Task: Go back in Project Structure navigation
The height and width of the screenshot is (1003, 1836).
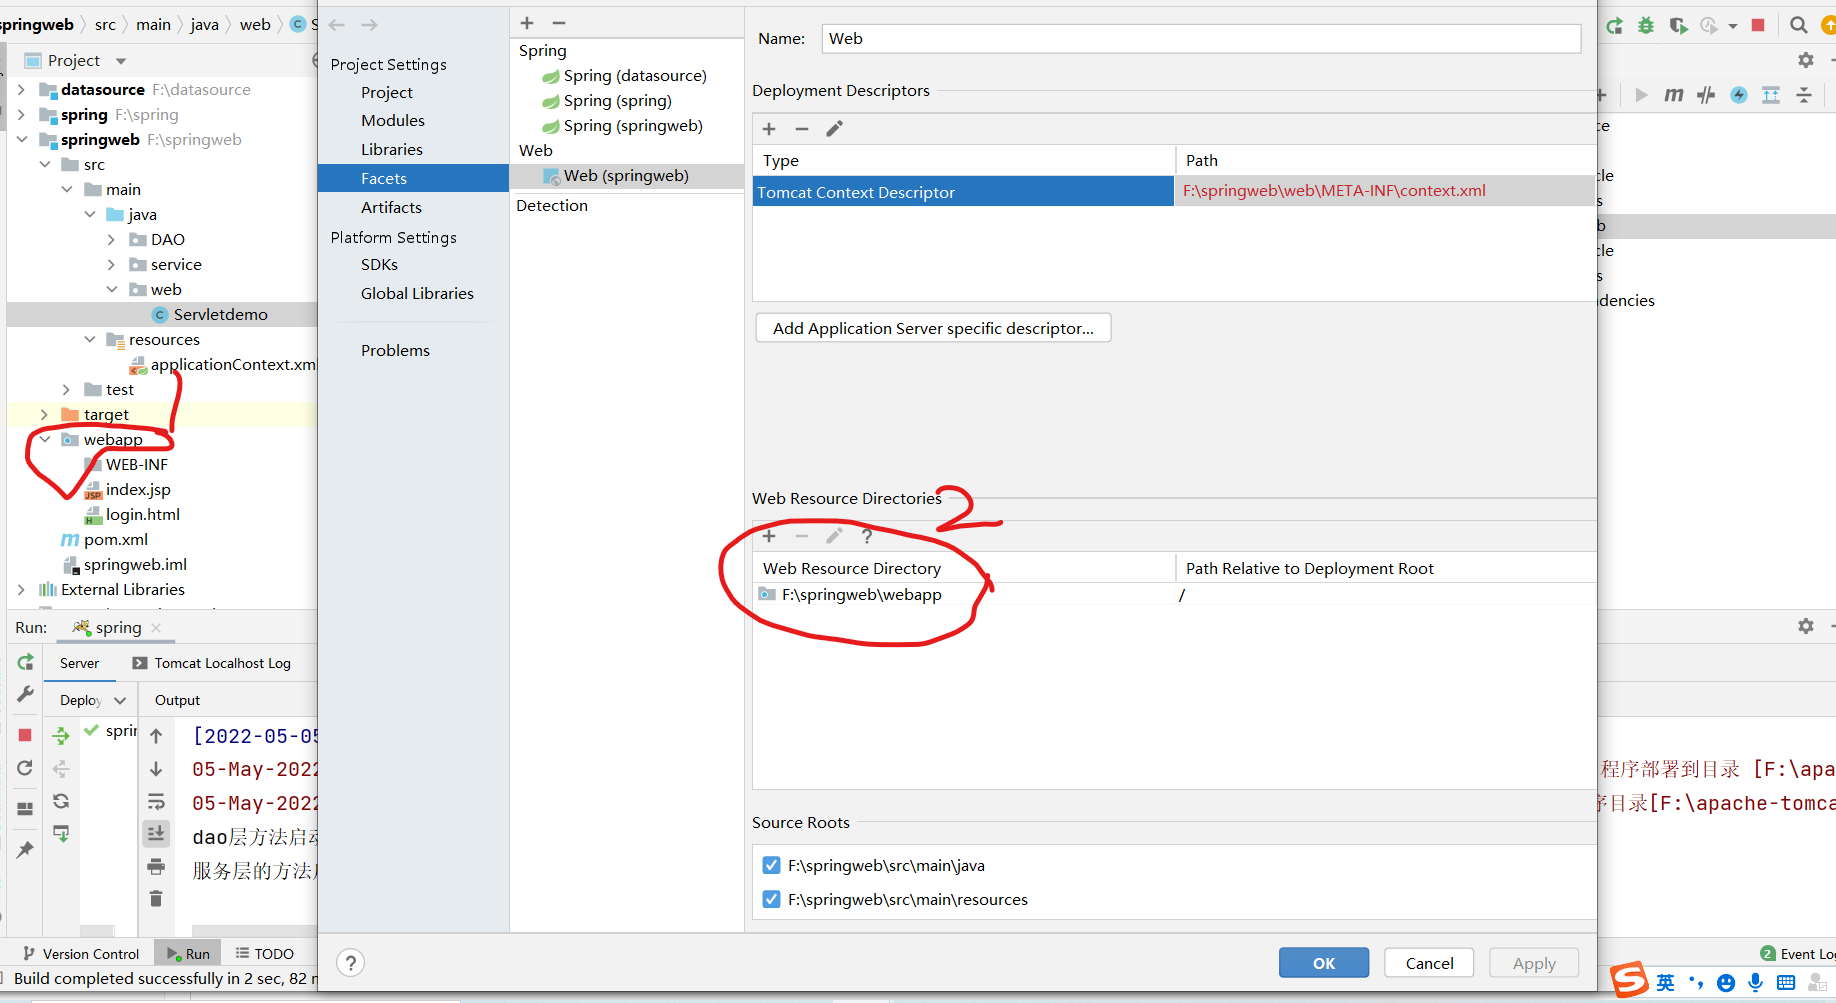Action: 337,25
